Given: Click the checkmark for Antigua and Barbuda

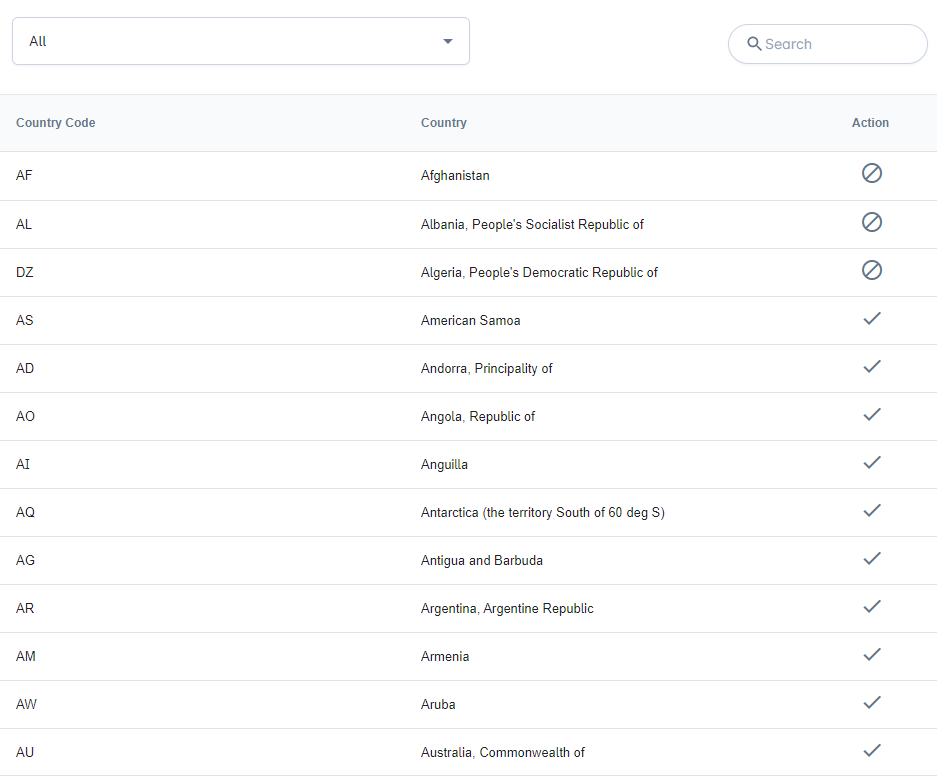Looking at the screenshot, I should tap(872, 558).
